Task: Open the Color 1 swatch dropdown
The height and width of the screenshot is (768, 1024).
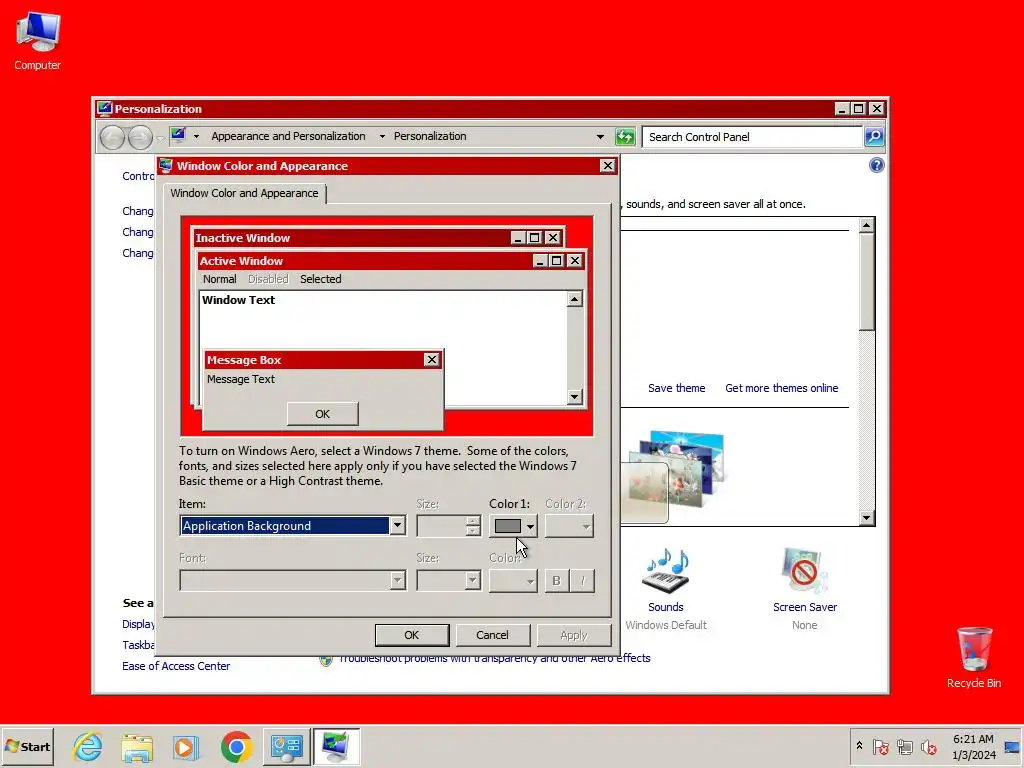Action: [513, 526]
